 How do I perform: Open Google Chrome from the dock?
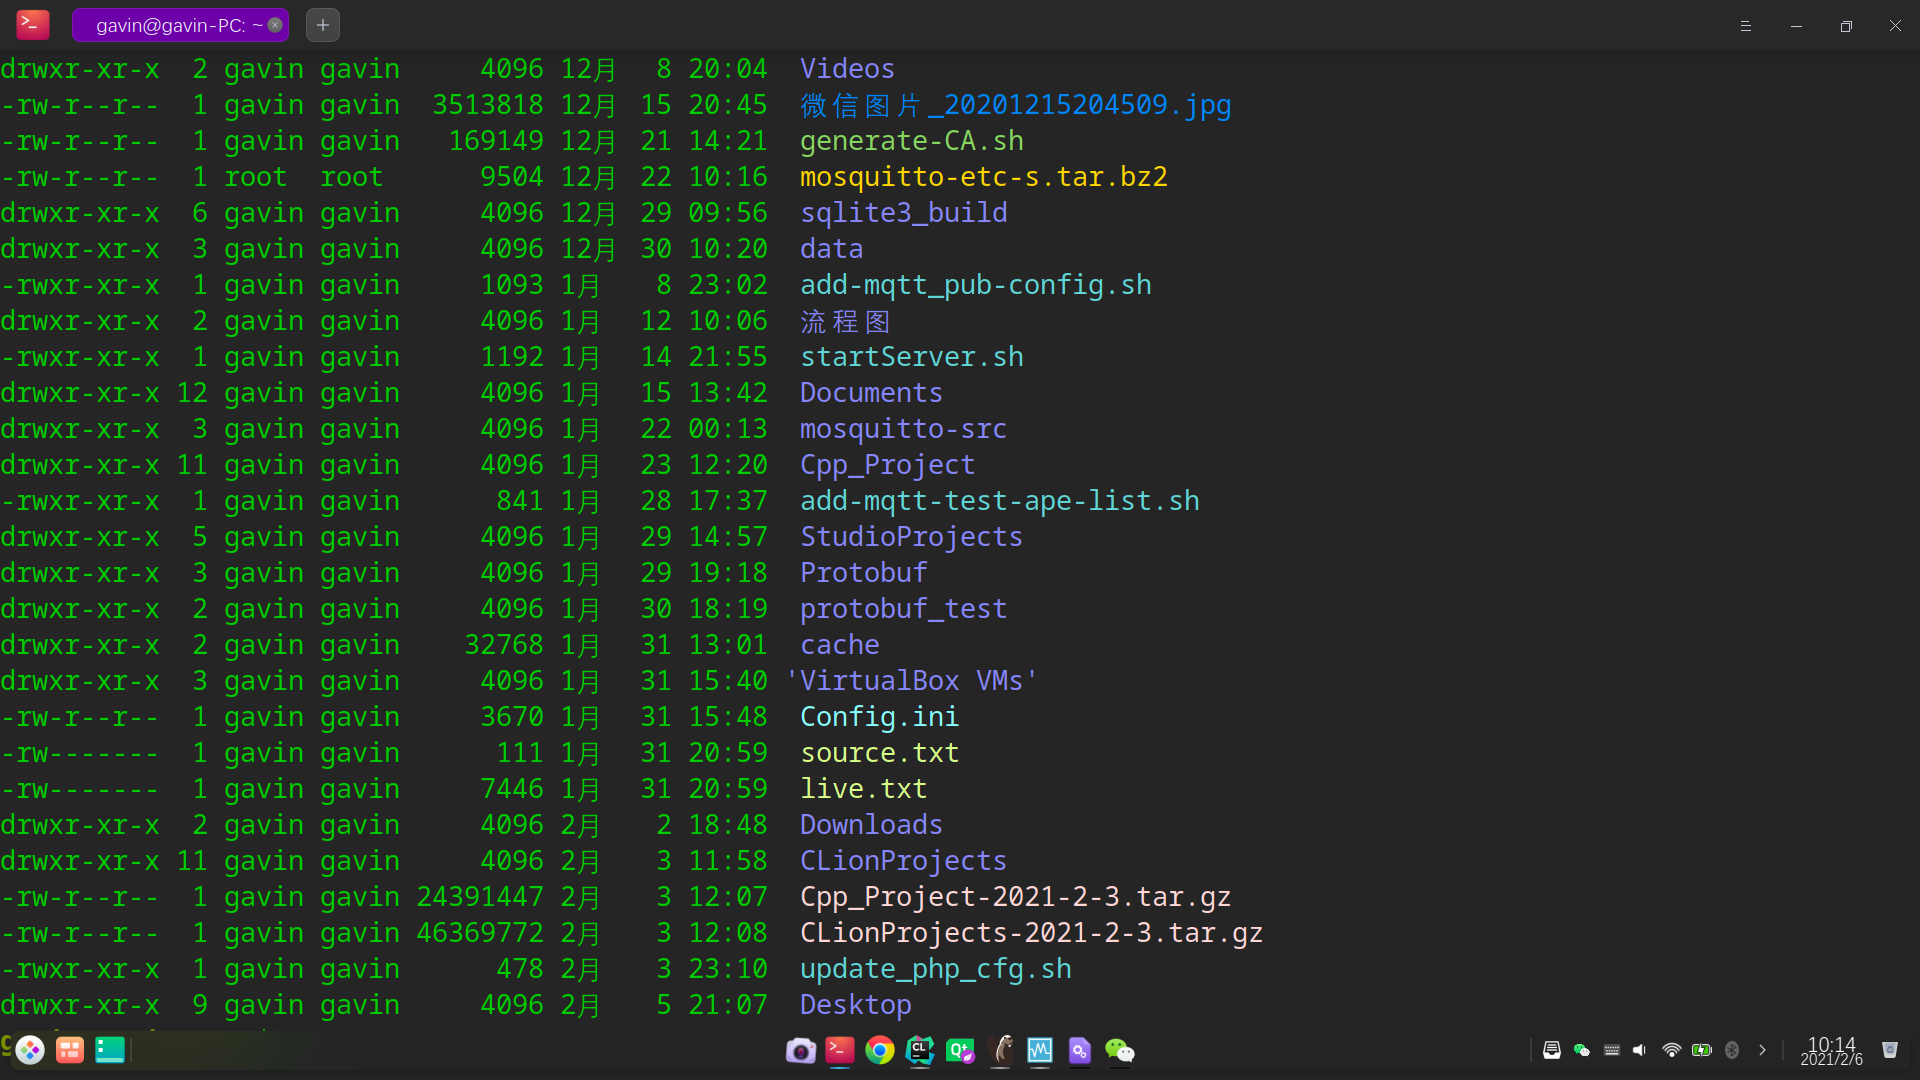(x=880, y=1050)
